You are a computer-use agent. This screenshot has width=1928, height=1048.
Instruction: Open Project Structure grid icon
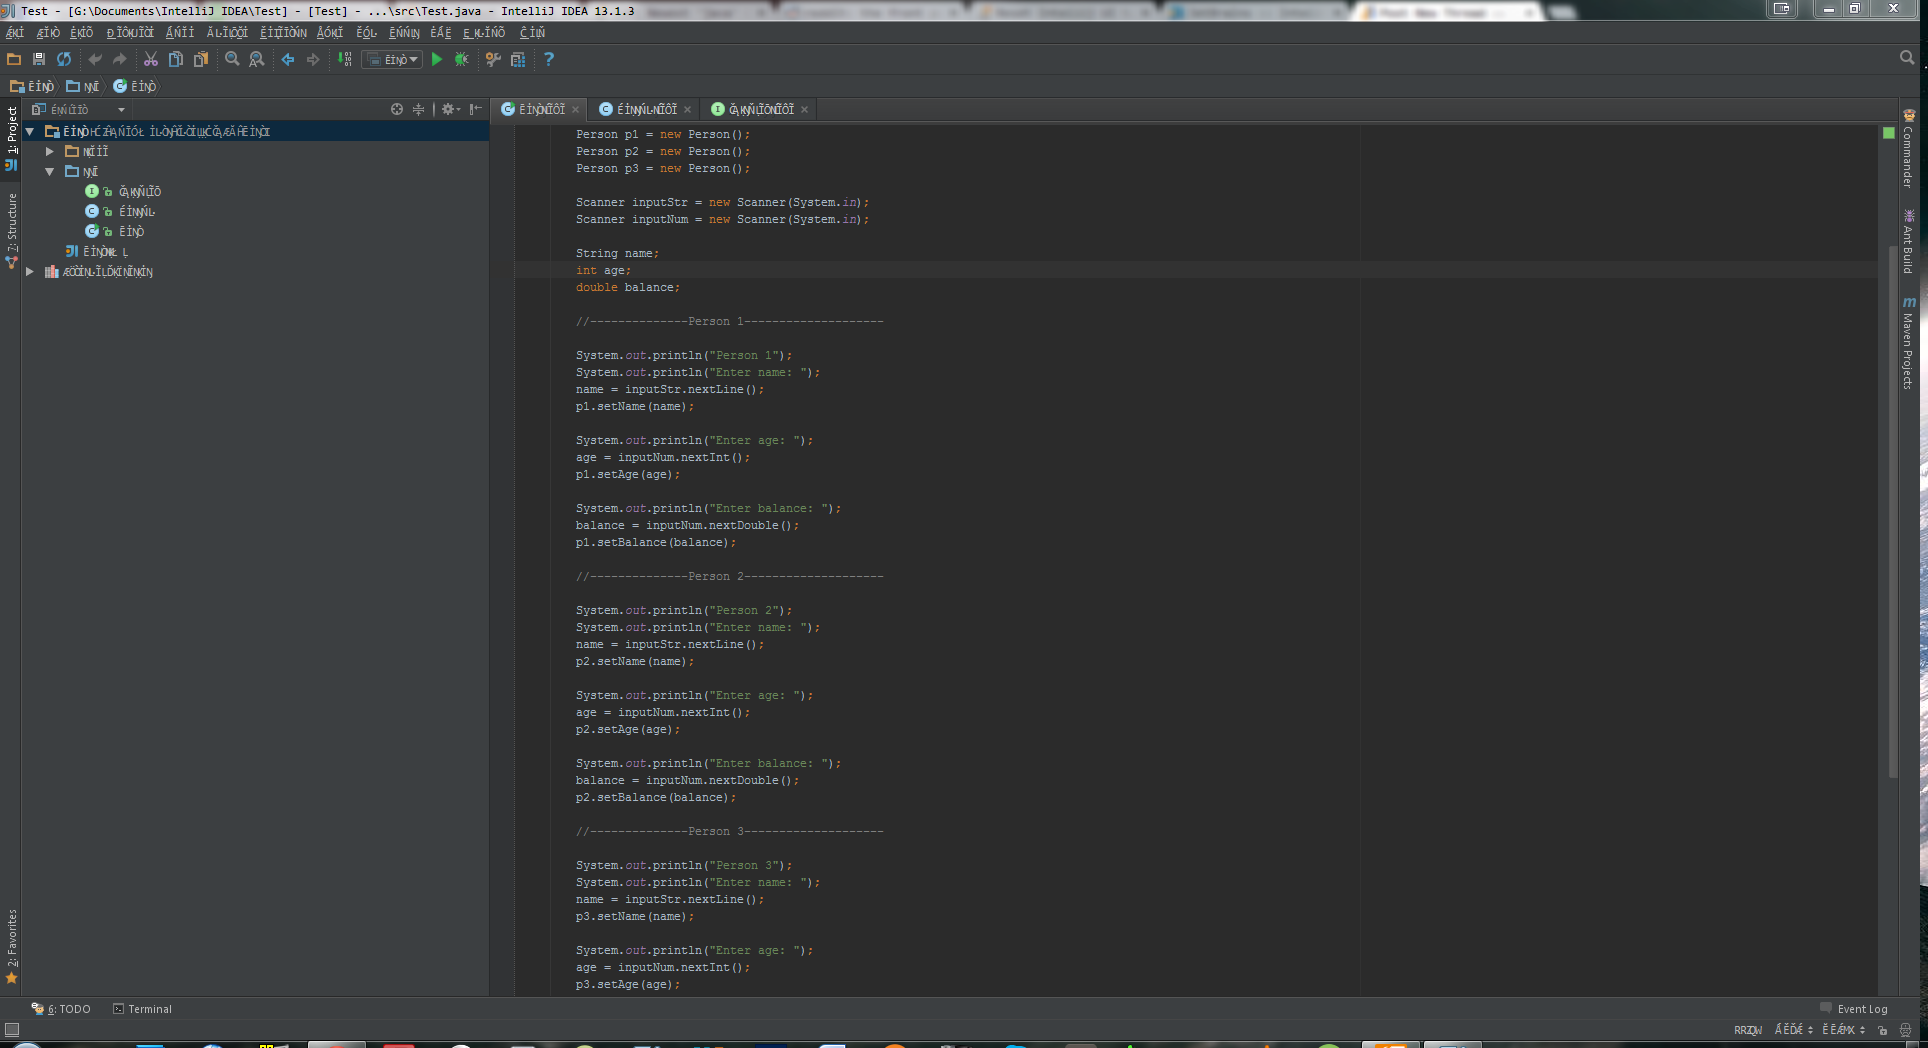[518, 60]
